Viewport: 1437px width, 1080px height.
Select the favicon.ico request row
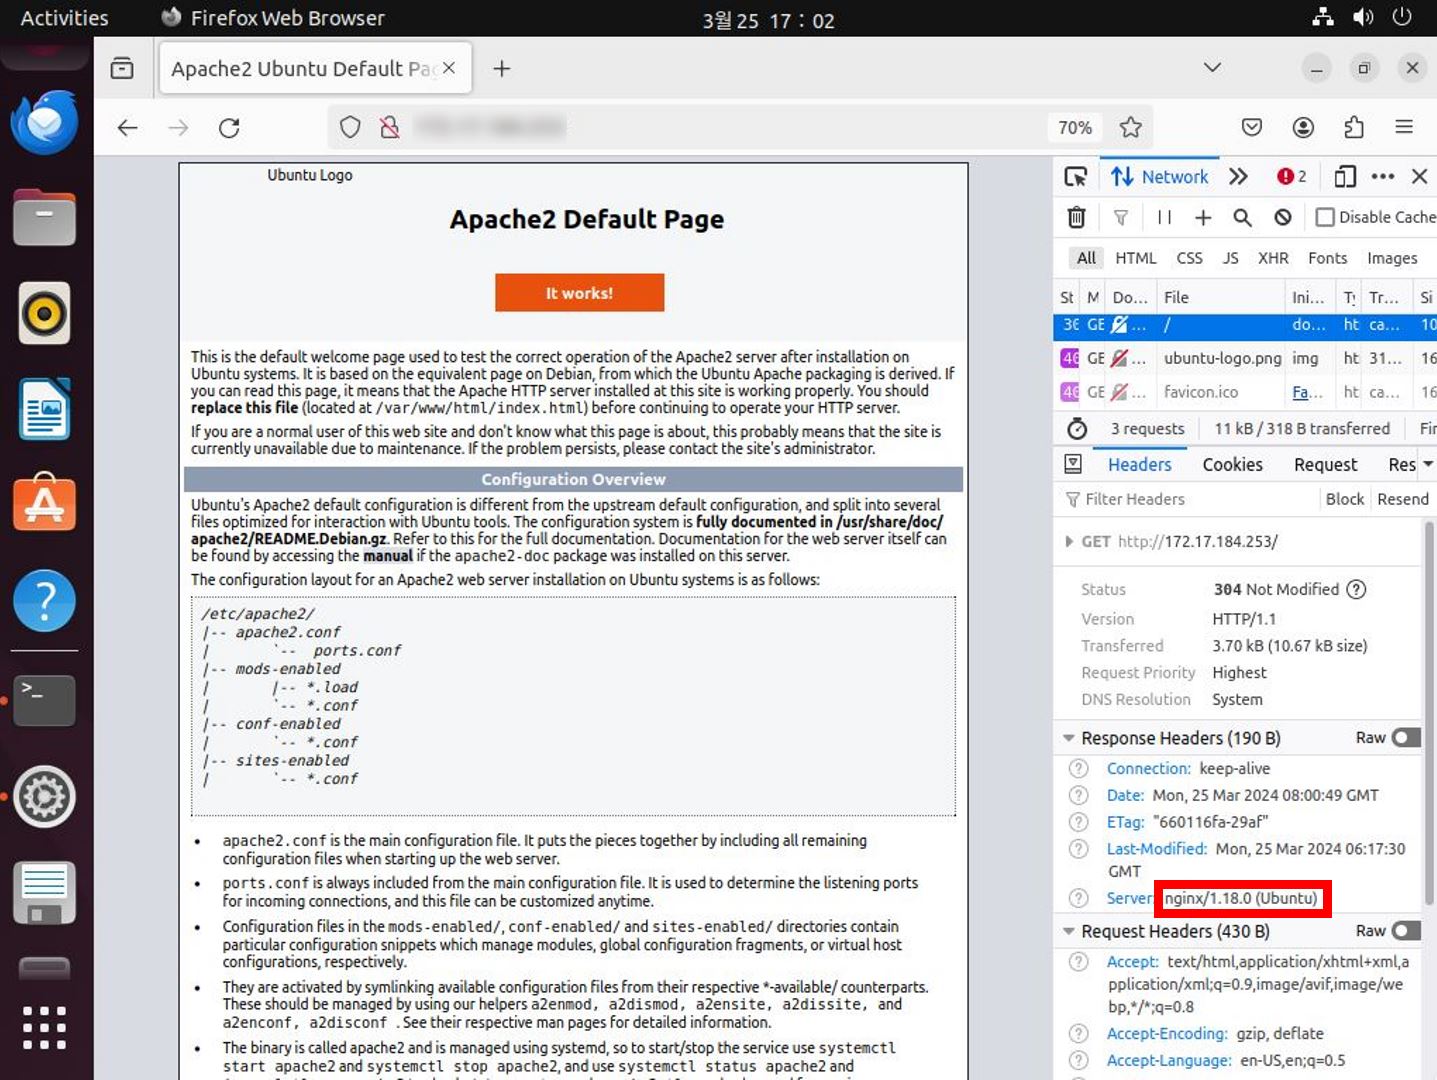tap(1245, 392)
